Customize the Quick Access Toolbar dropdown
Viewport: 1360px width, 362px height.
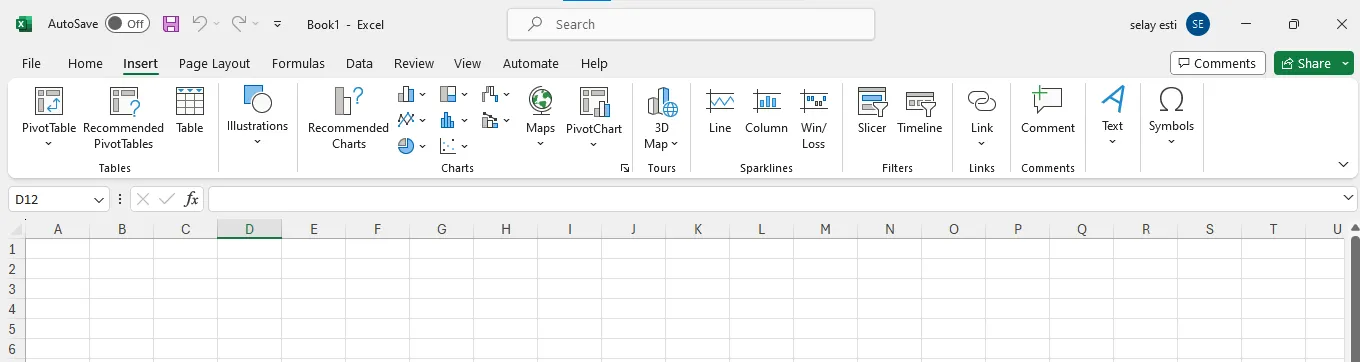click(277, 24)
